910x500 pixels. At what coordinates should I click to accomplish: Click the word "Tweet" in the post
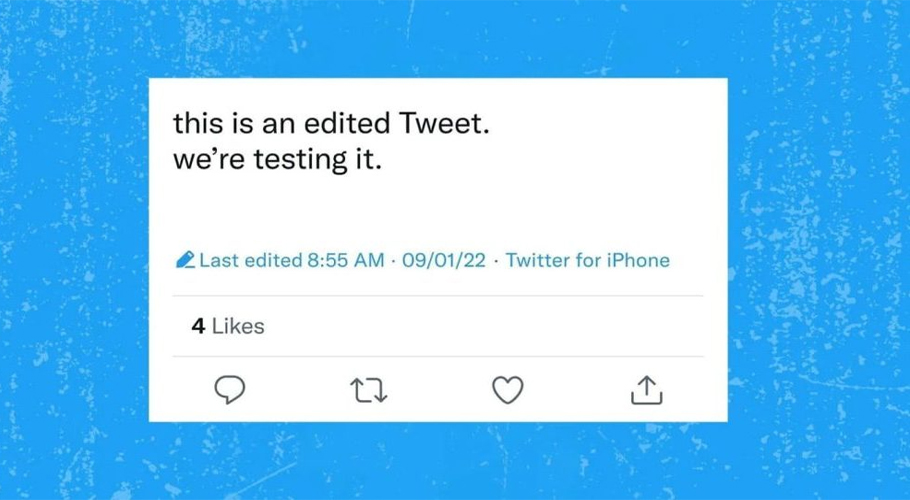(440, 123)
